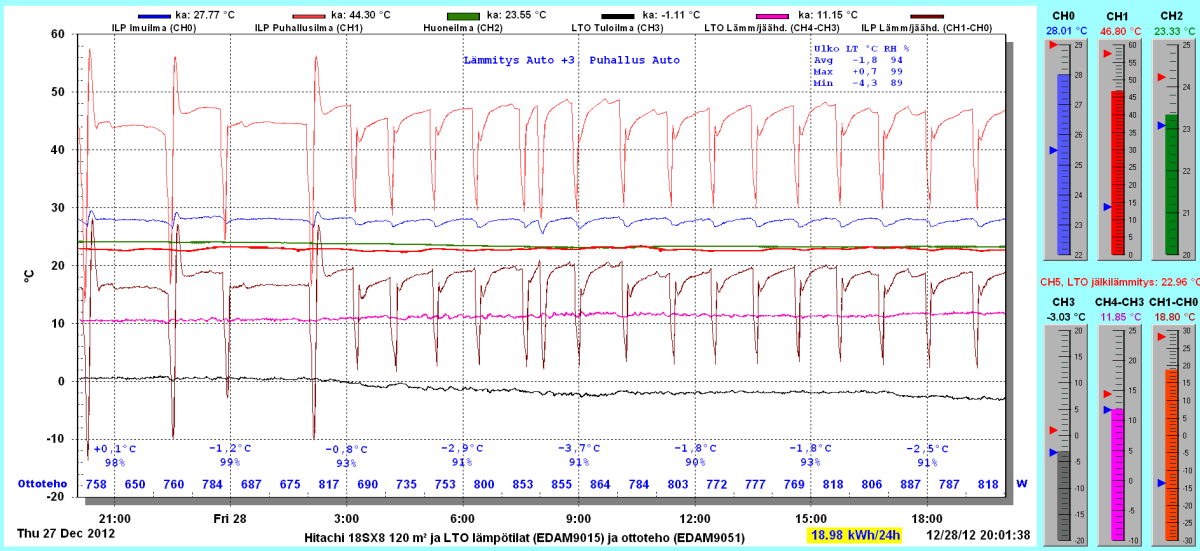
Task: Click the red max marker on CH0 gauge
Action: point(1051,45)
